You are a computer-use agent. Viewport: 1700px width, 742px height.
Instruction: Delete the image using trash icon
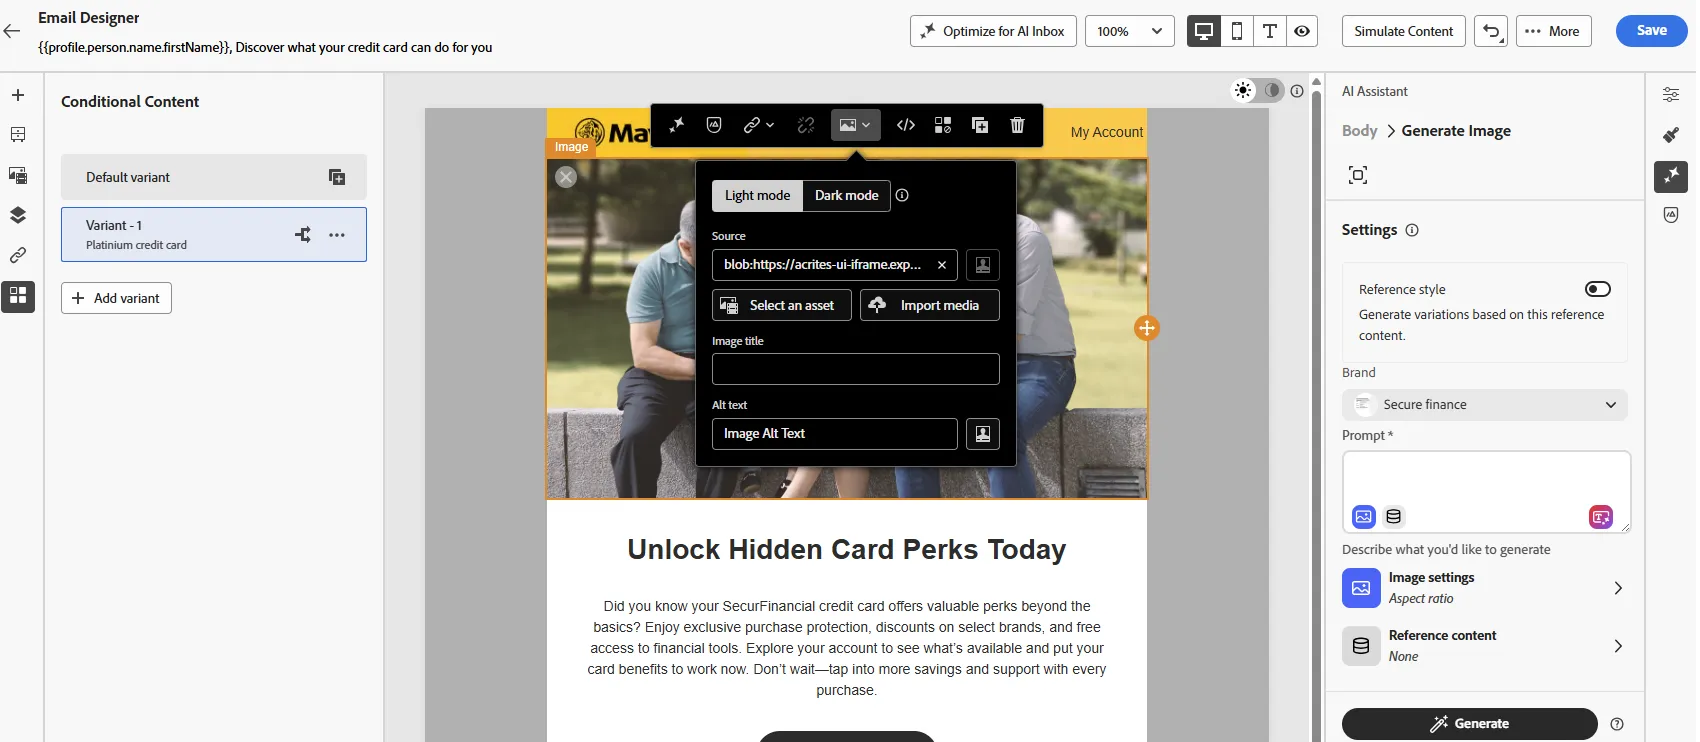click(1017, 125)
